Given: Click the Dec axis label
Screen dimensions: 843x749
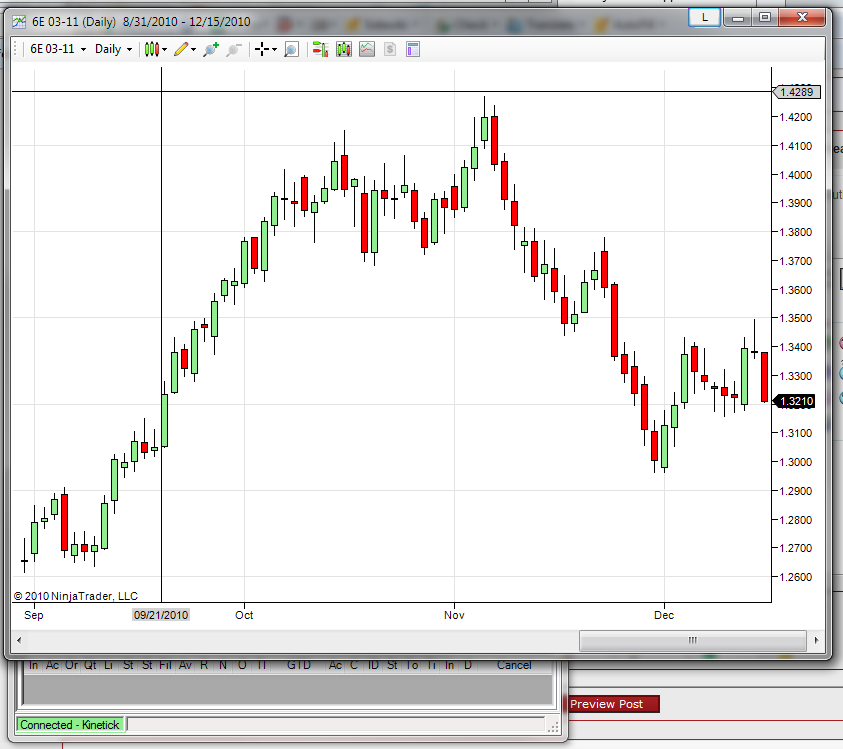Looking at the screenshot, I should (x=664, y=615).
